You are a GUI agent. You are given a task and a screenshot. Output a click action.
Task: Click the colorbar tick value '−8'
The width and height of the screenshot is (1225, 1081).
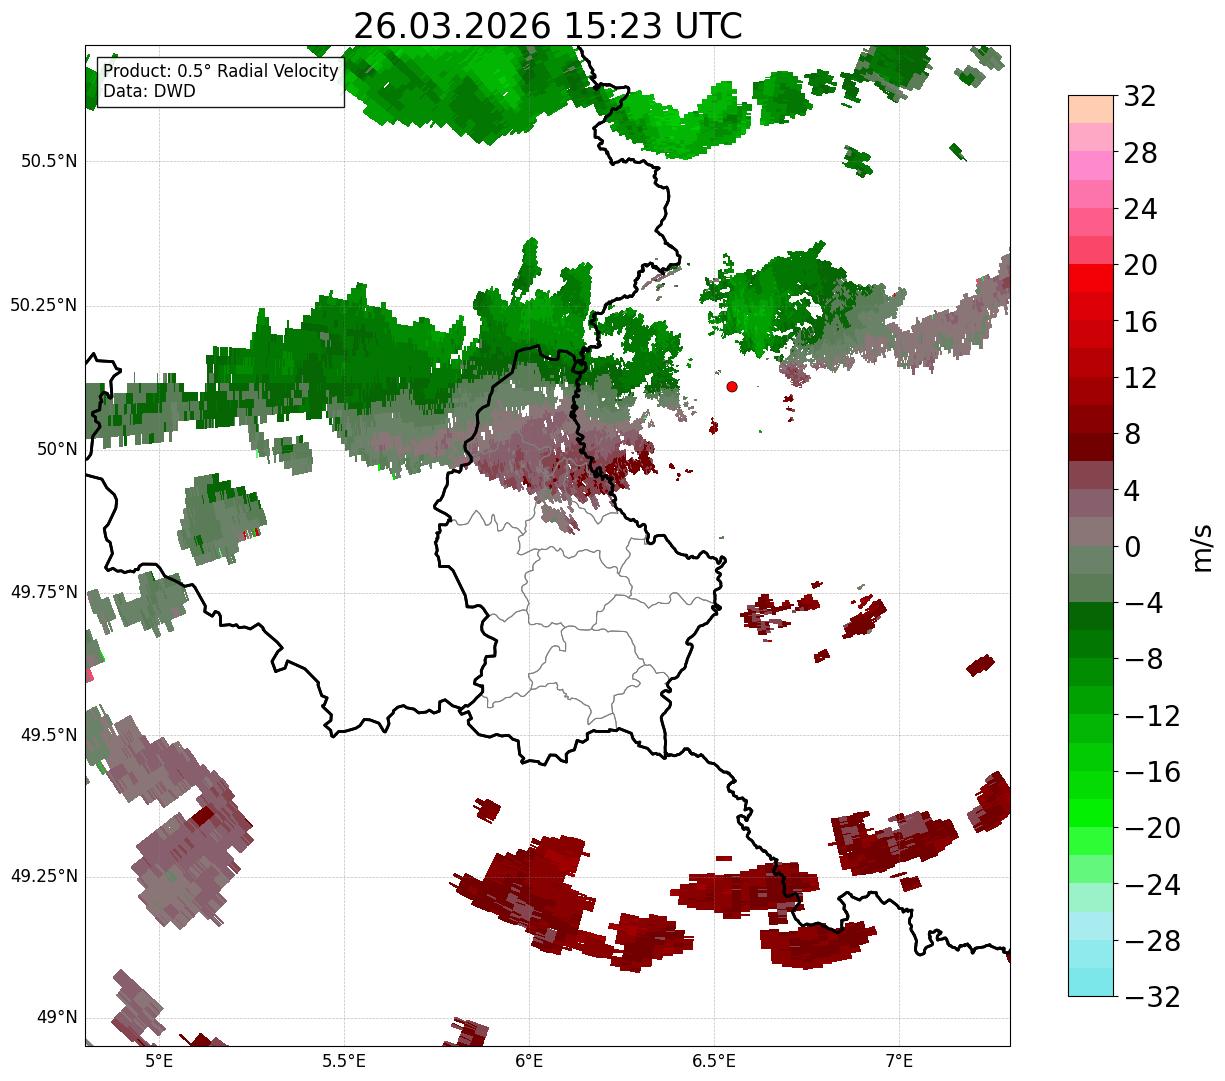click(1144, 660)
